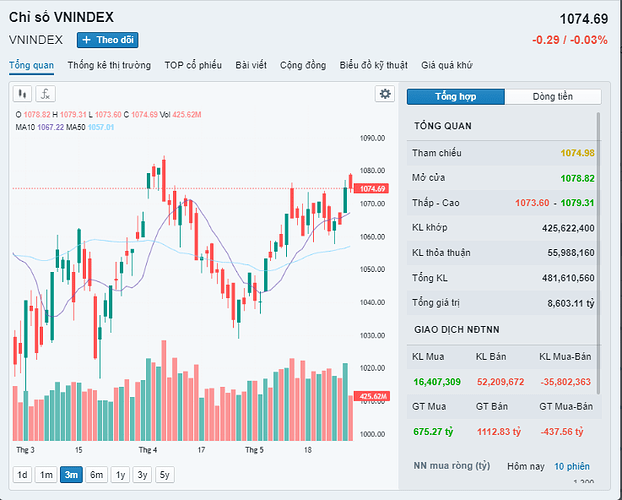The image size is (622, 500).
Task: Set chart range to 1y
Action: pyautogui.click(x=120, y=475)
